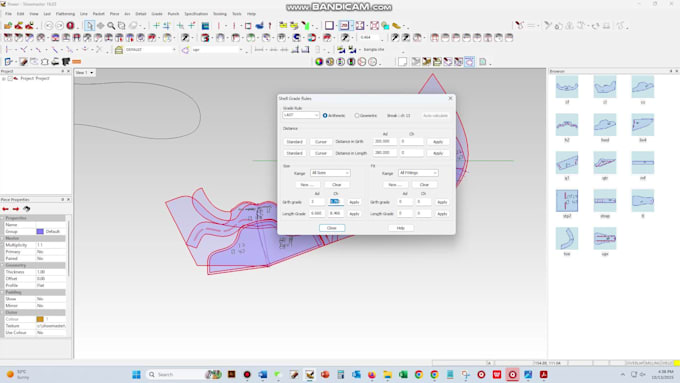The width and height of the screenshot is (680, 383).
Task: Click the Size Length Grade Ch input field
Action: coord(335,213)
